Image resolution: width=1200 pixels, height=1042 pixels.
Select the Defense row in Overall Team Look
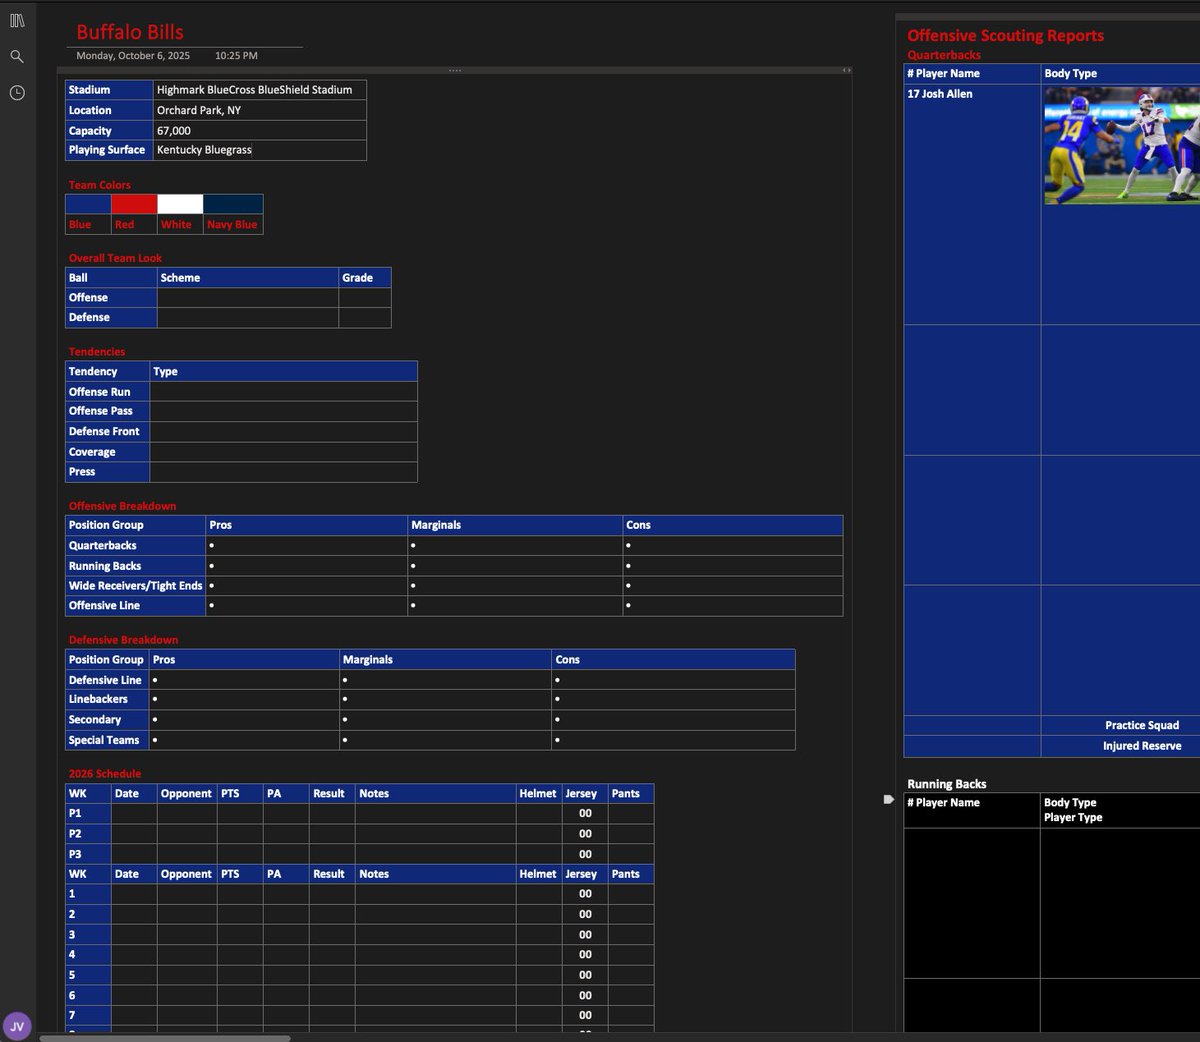[228, 318]
